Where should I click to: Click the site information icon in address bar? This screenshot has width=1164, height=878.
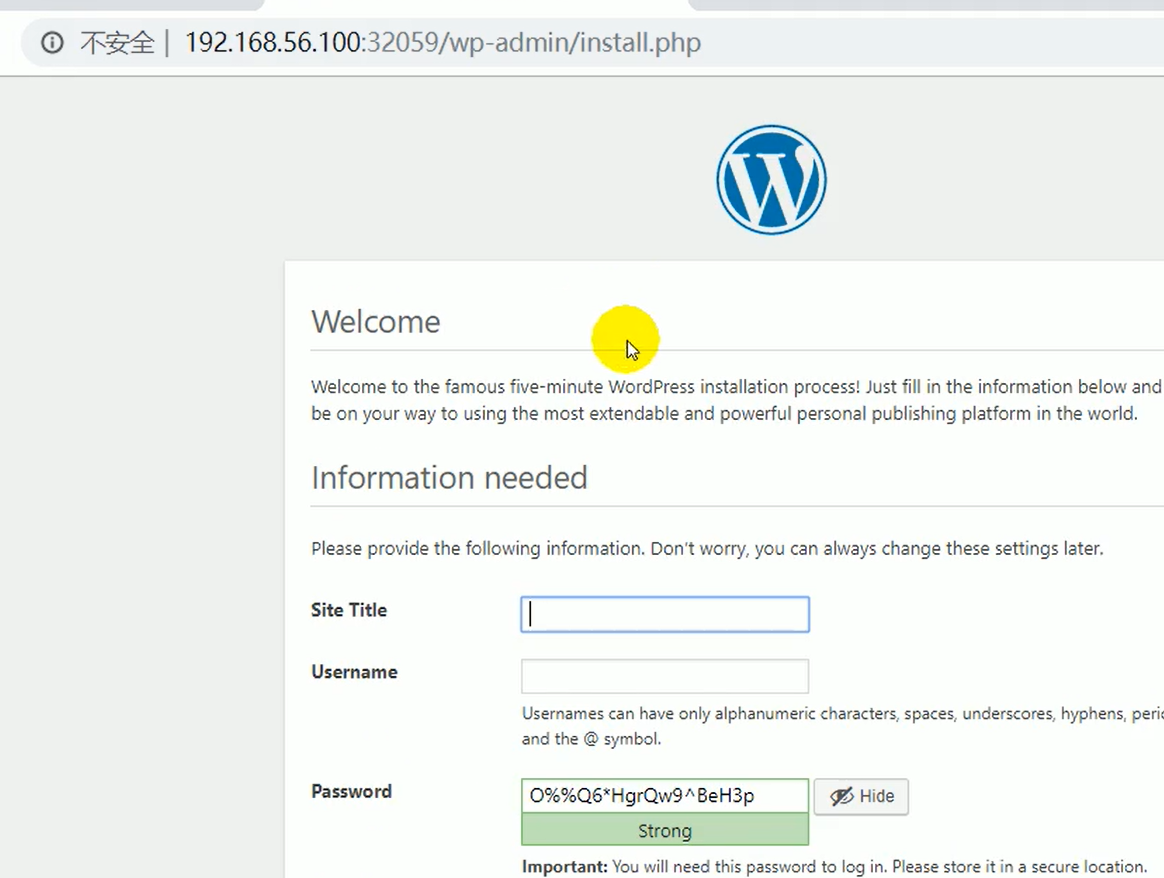pos(52,43)
